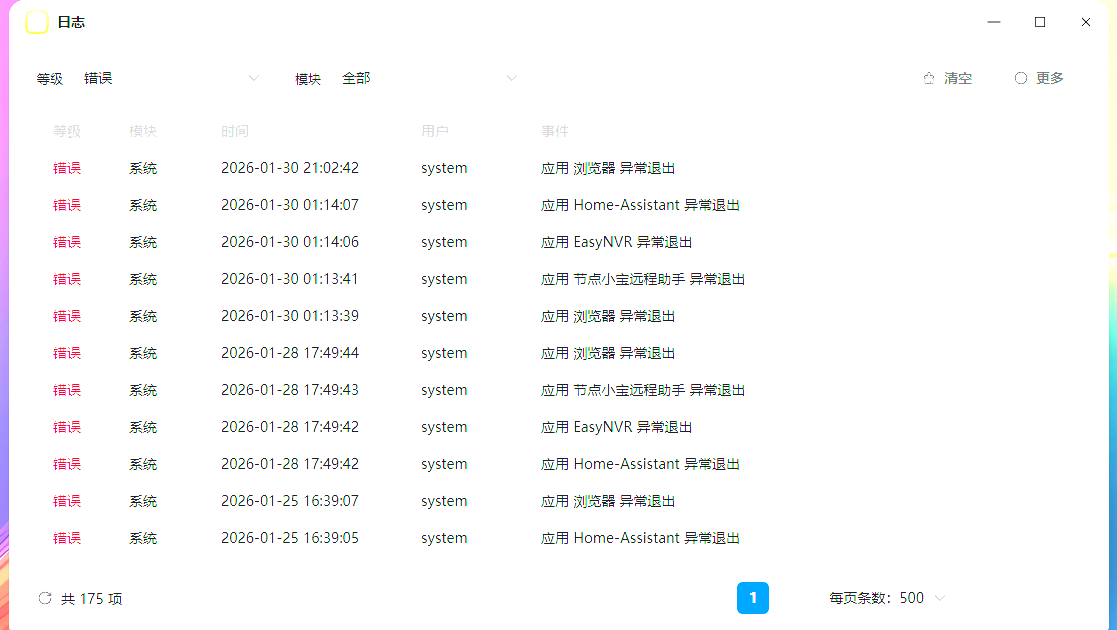1117x630 pixels.
Task: Click the broom icon next to 清空
Action: (927, 77)
